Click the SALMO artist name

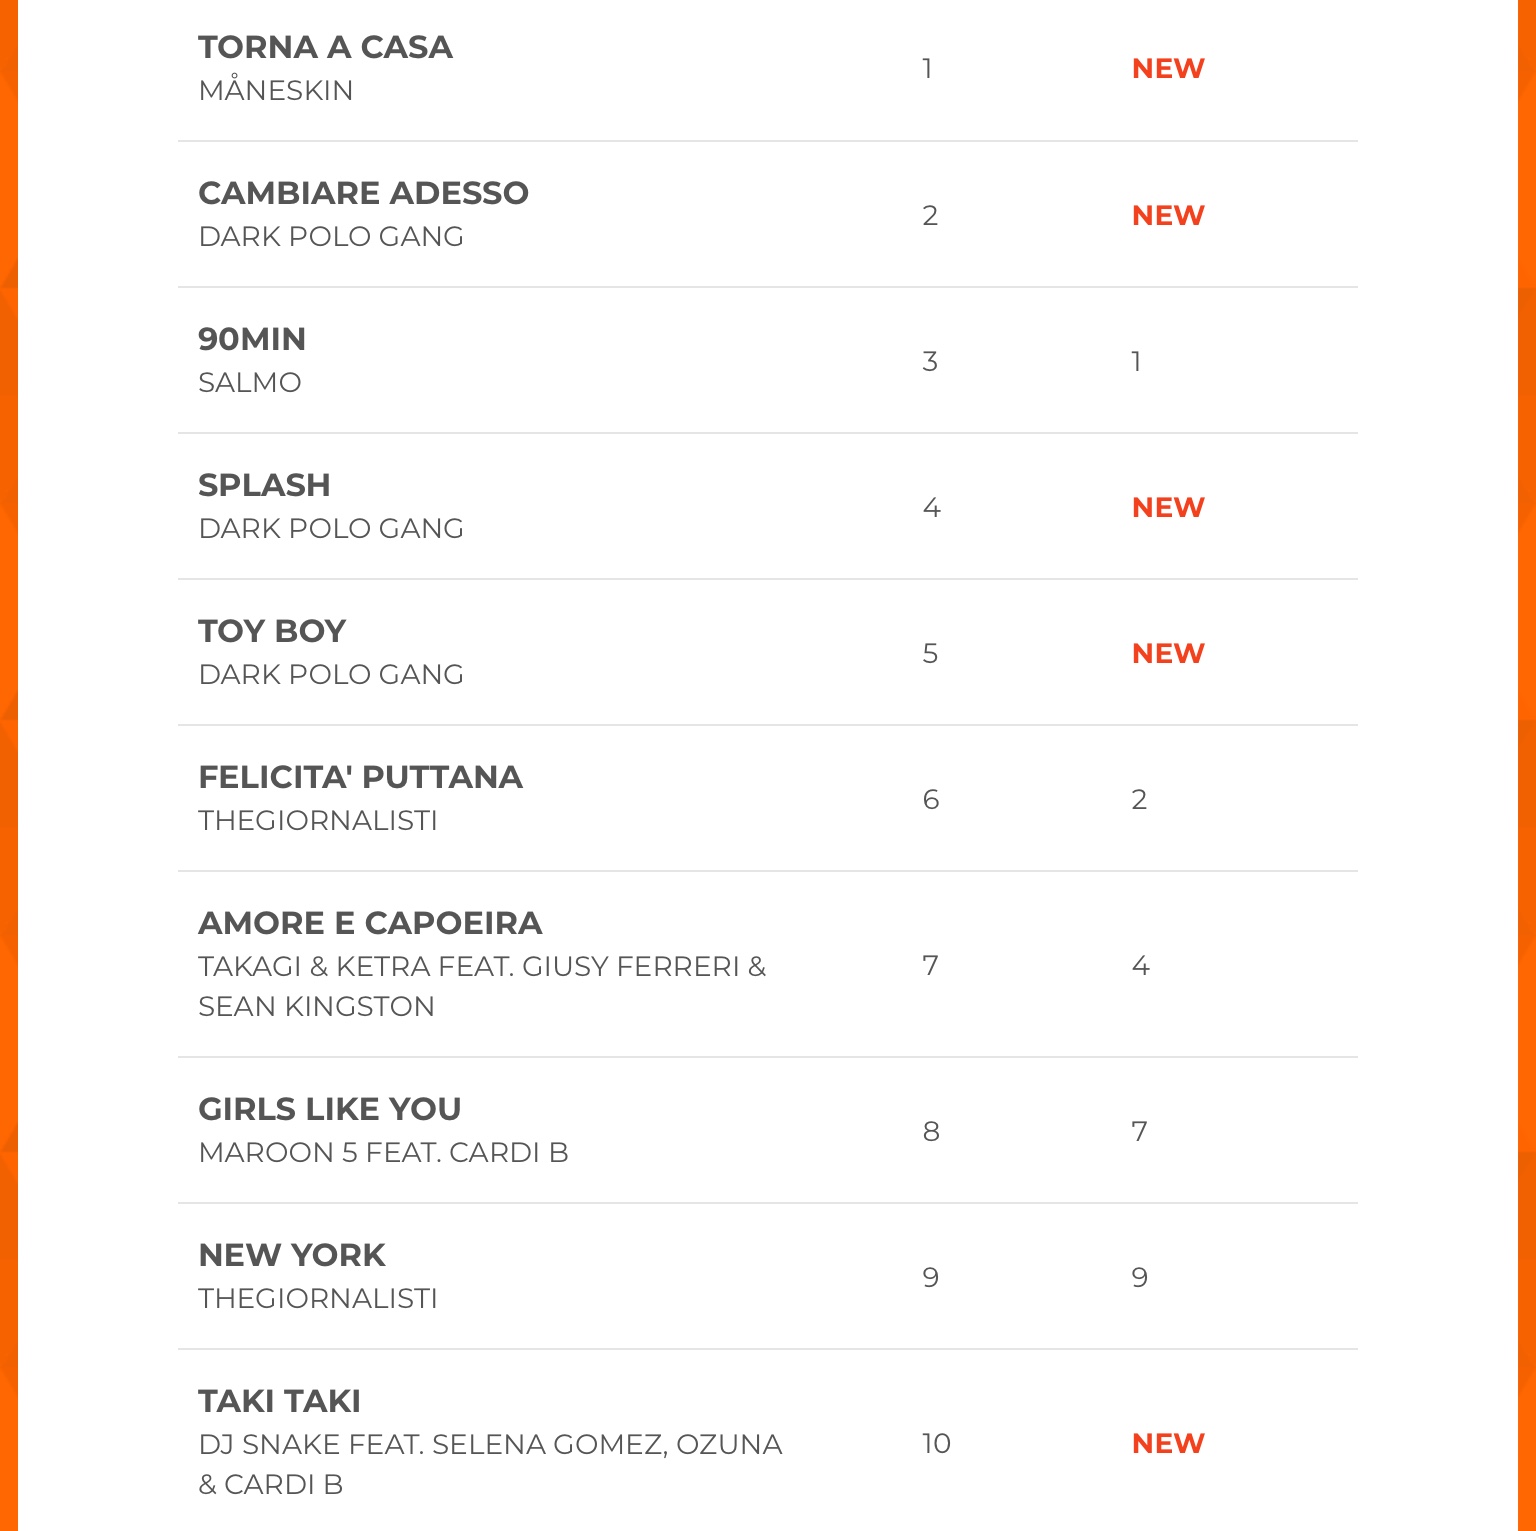pos(250,382)
